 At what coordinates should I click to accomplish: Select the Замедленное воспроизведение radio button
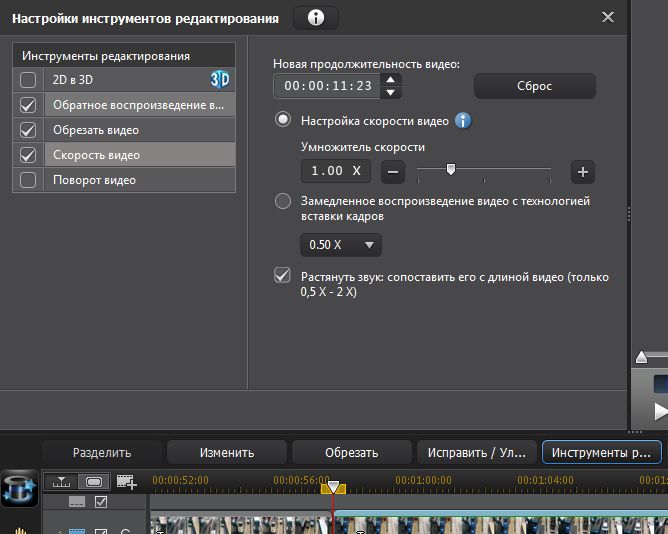pos(283,201)
